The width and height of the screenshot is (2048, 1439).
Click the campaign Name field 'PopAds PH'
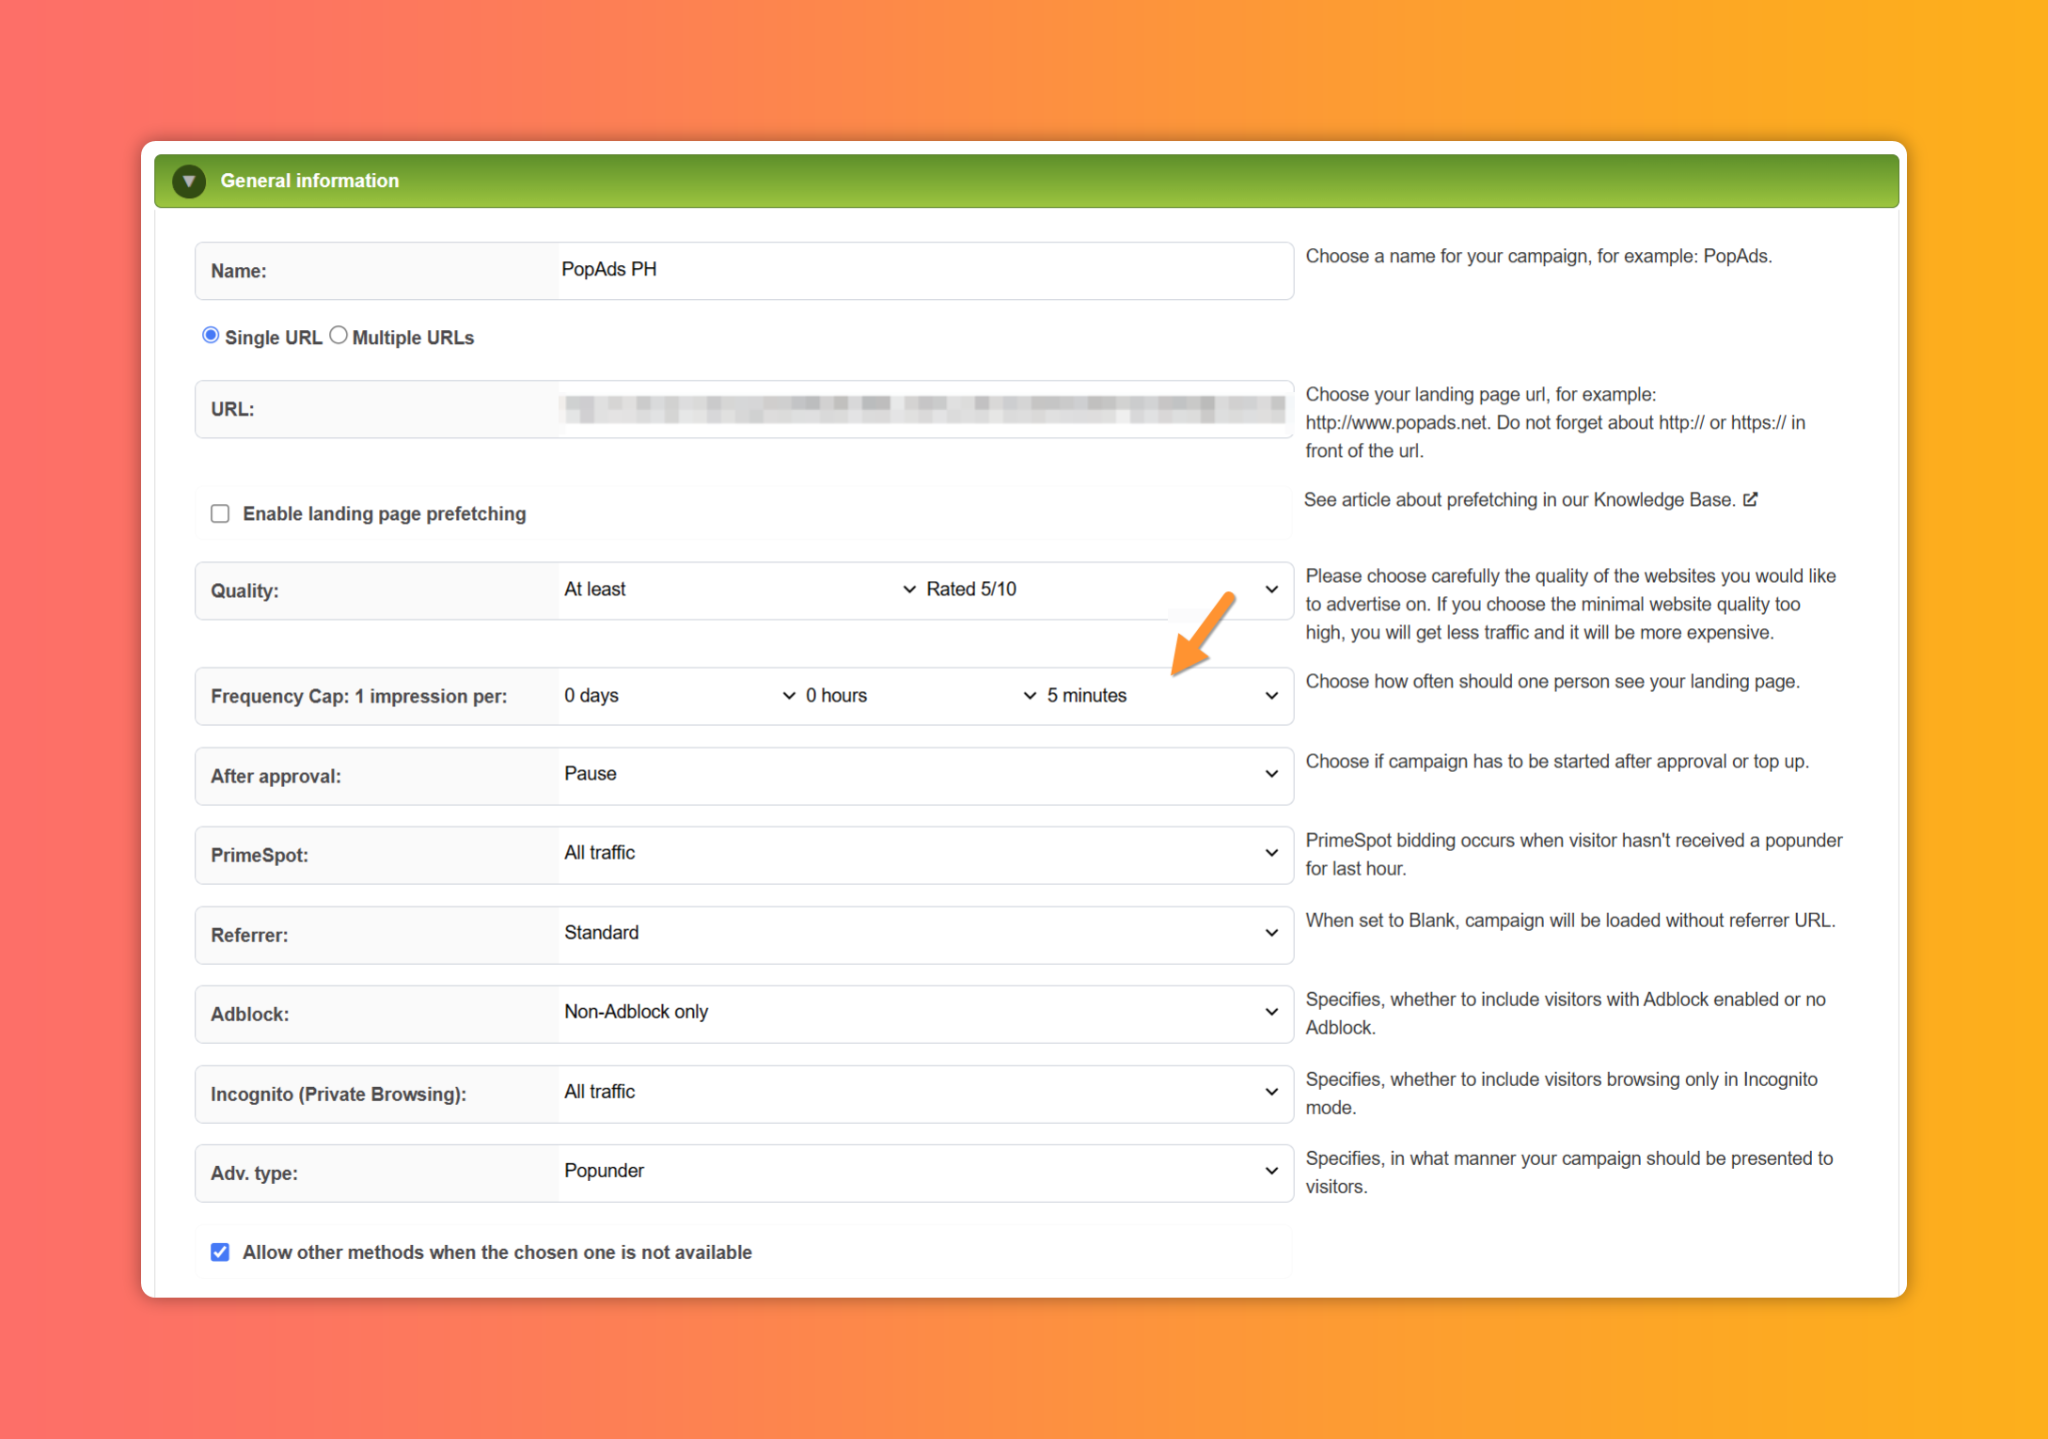click(924, 270)
